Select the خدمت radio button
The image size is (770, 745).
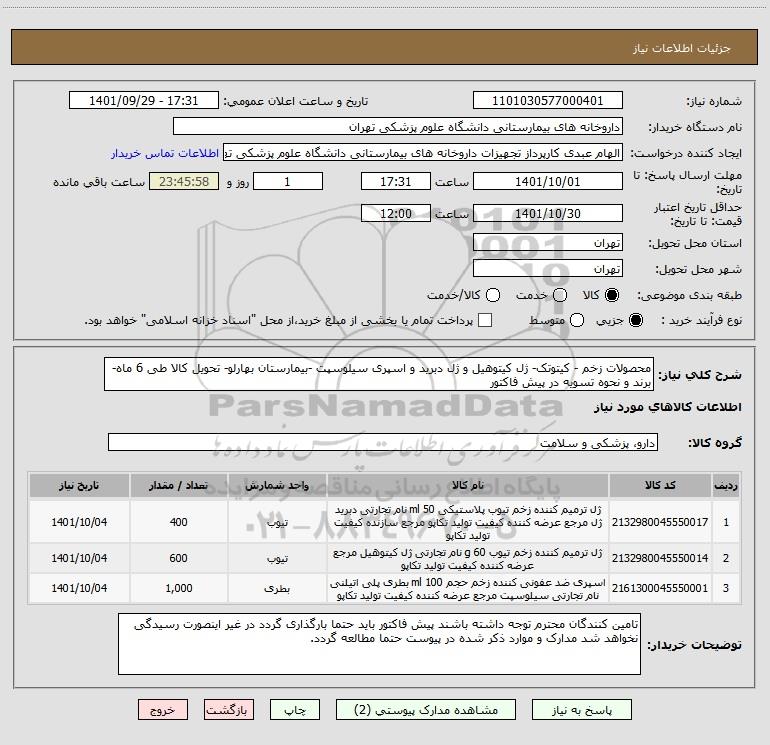coord(560,295)
